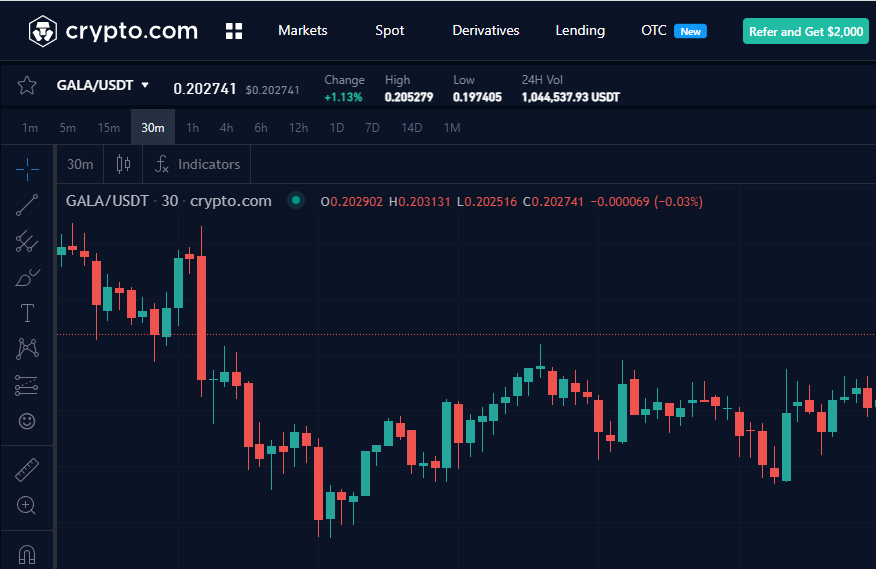Image resolution: width=876 pixels, height=569 pixels.
Task: Click the crypto.com logo
Action: [x=113, y=31]
